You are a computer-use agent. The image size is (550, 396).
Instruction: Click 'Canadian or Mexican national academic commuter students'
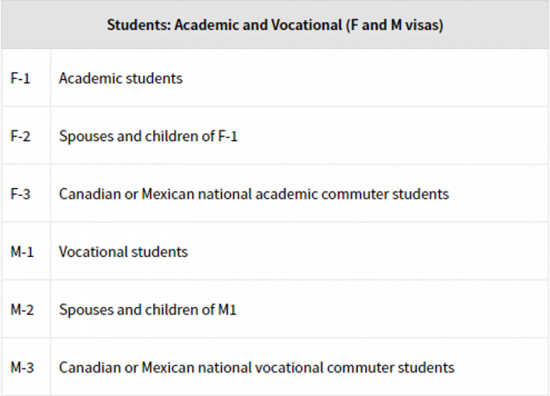[254, 194]
